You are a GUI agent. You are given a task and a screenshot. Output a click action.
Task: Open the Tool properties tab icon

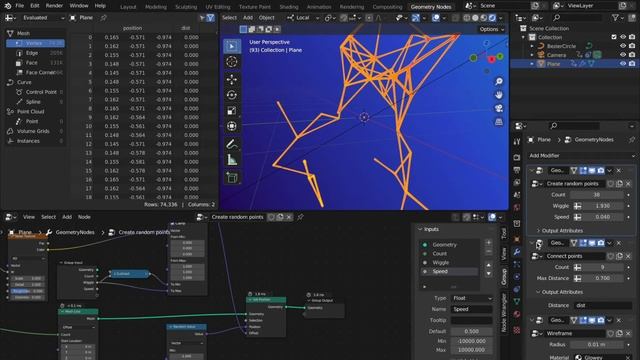517,142
